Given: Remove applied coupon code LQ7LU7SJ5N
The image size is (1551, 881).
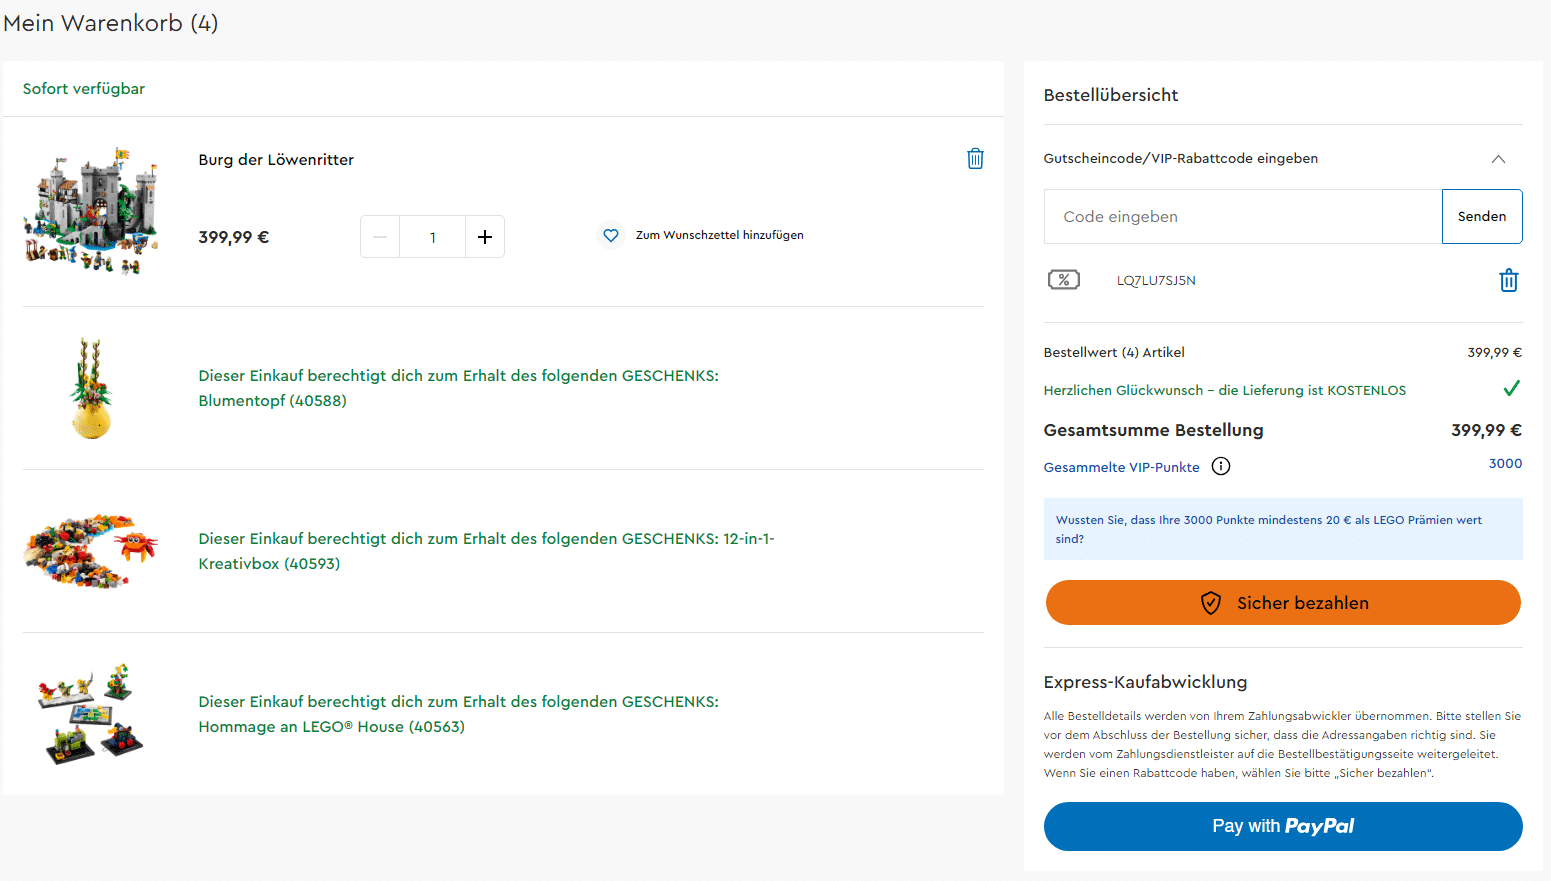Looking at the screenshot, I should pos(1508,281).
